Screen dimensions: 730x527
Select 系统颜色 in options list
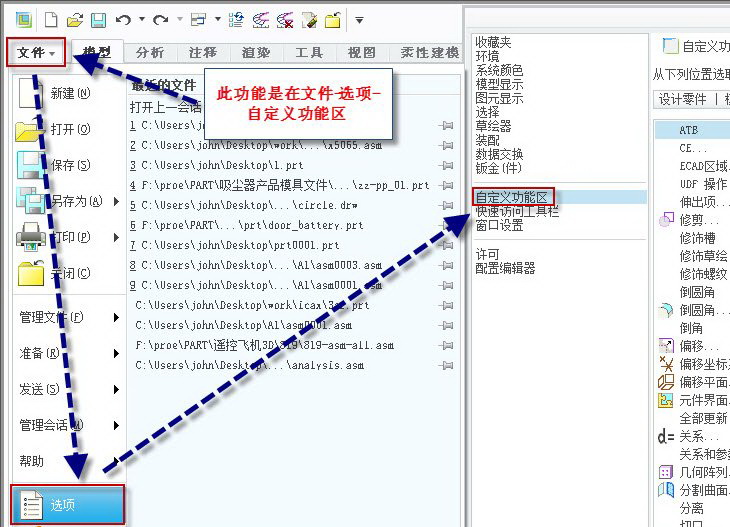[500, 70]
